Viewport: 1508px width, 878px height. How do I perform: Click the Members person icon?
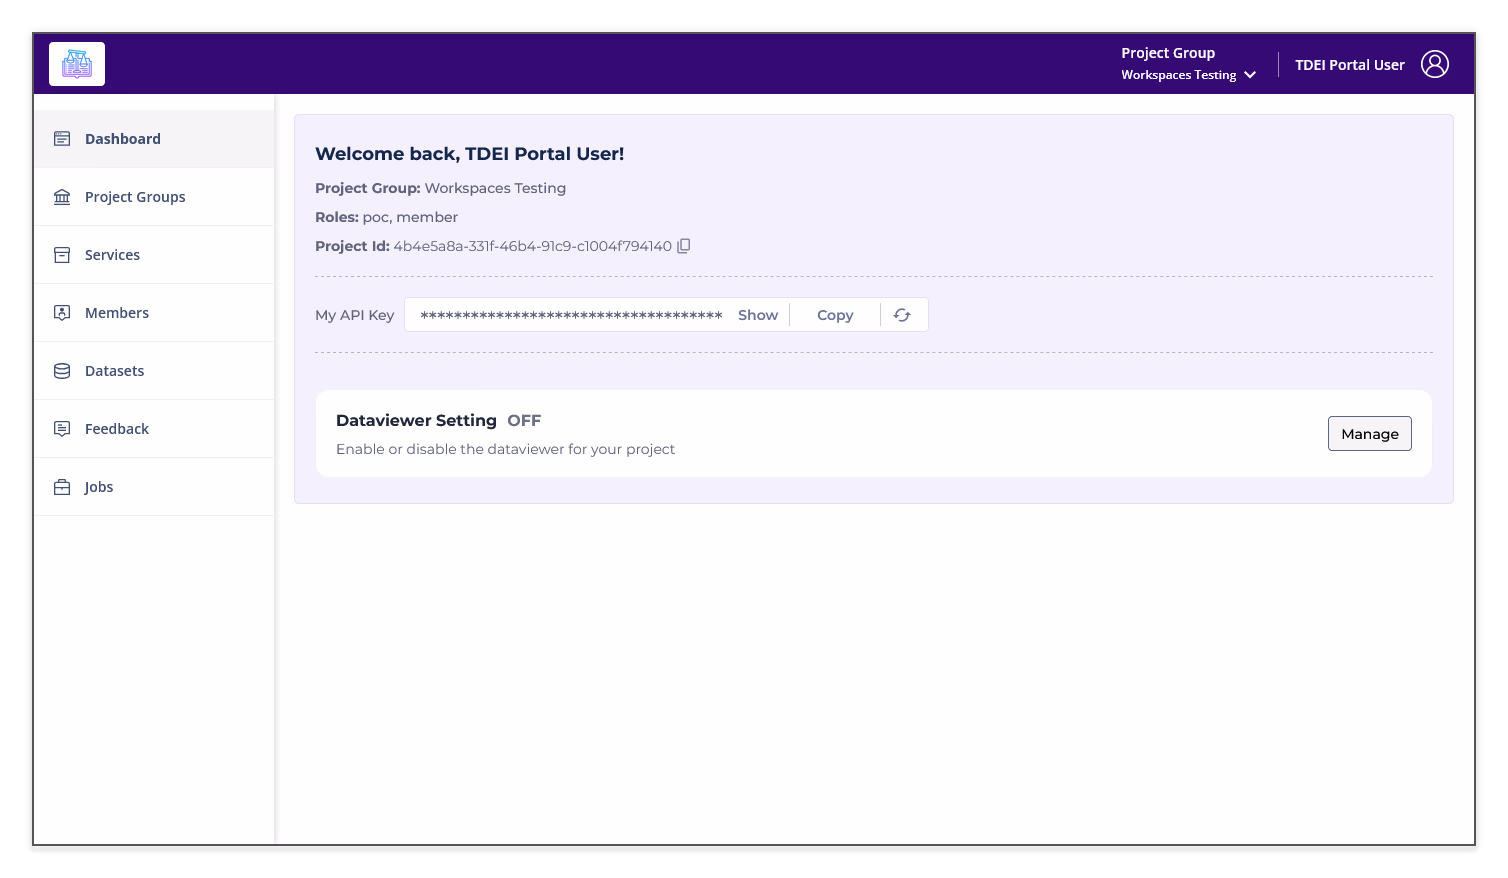(x=62, y=313)
